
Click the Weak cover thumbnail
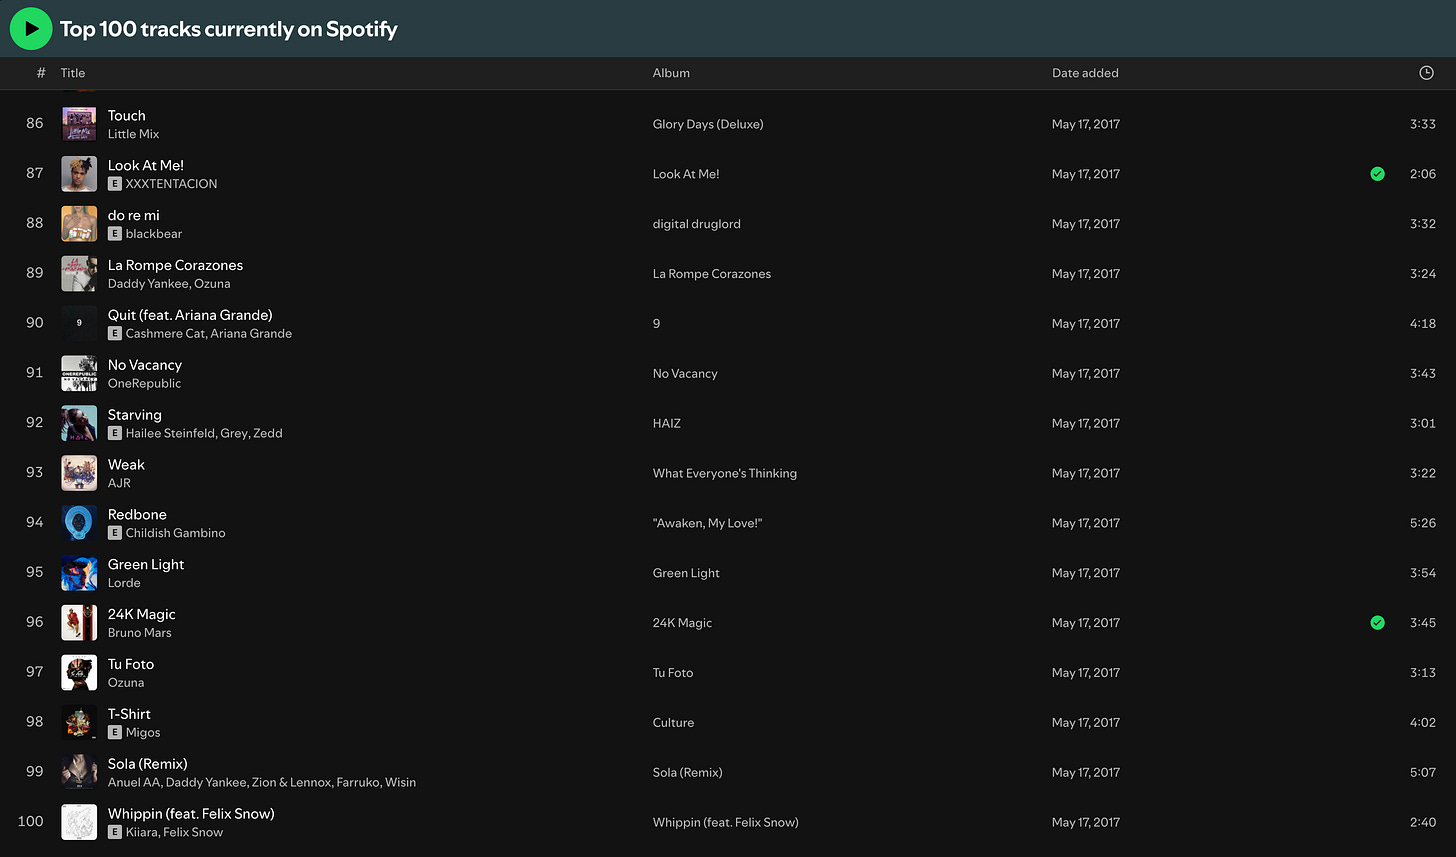click(79, 473)
